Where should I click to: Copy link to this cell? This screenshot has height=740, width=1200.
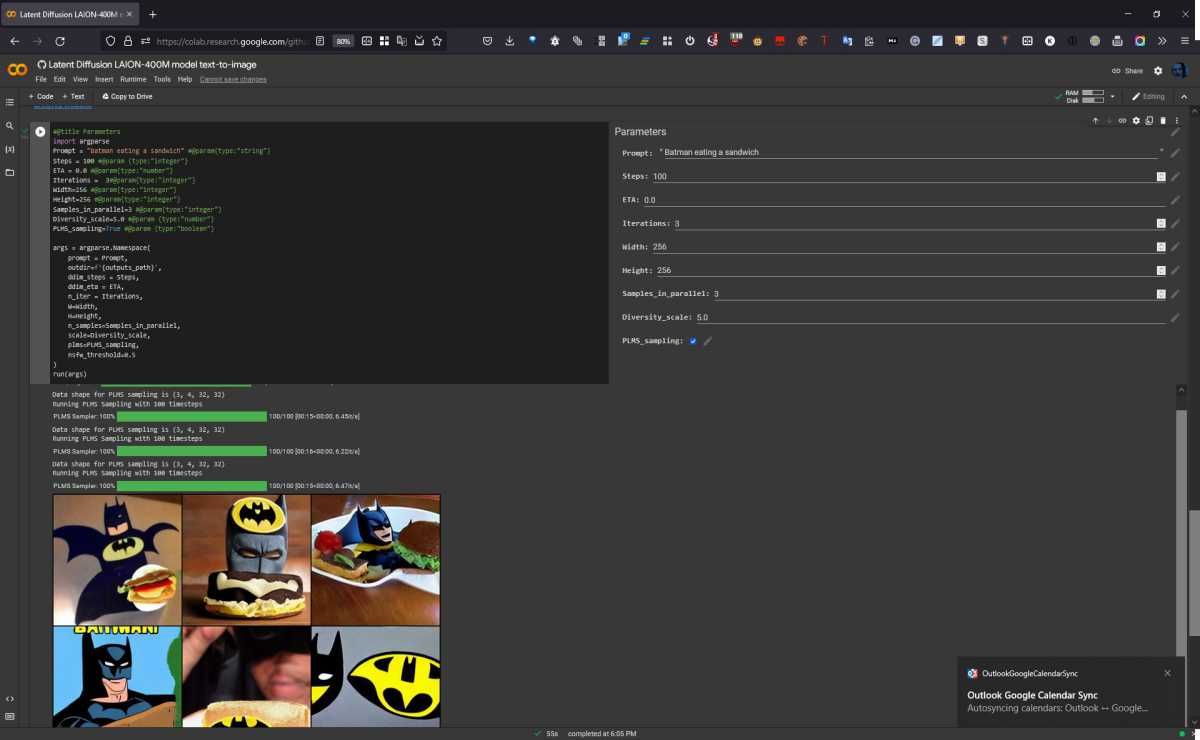(1122, 120)
